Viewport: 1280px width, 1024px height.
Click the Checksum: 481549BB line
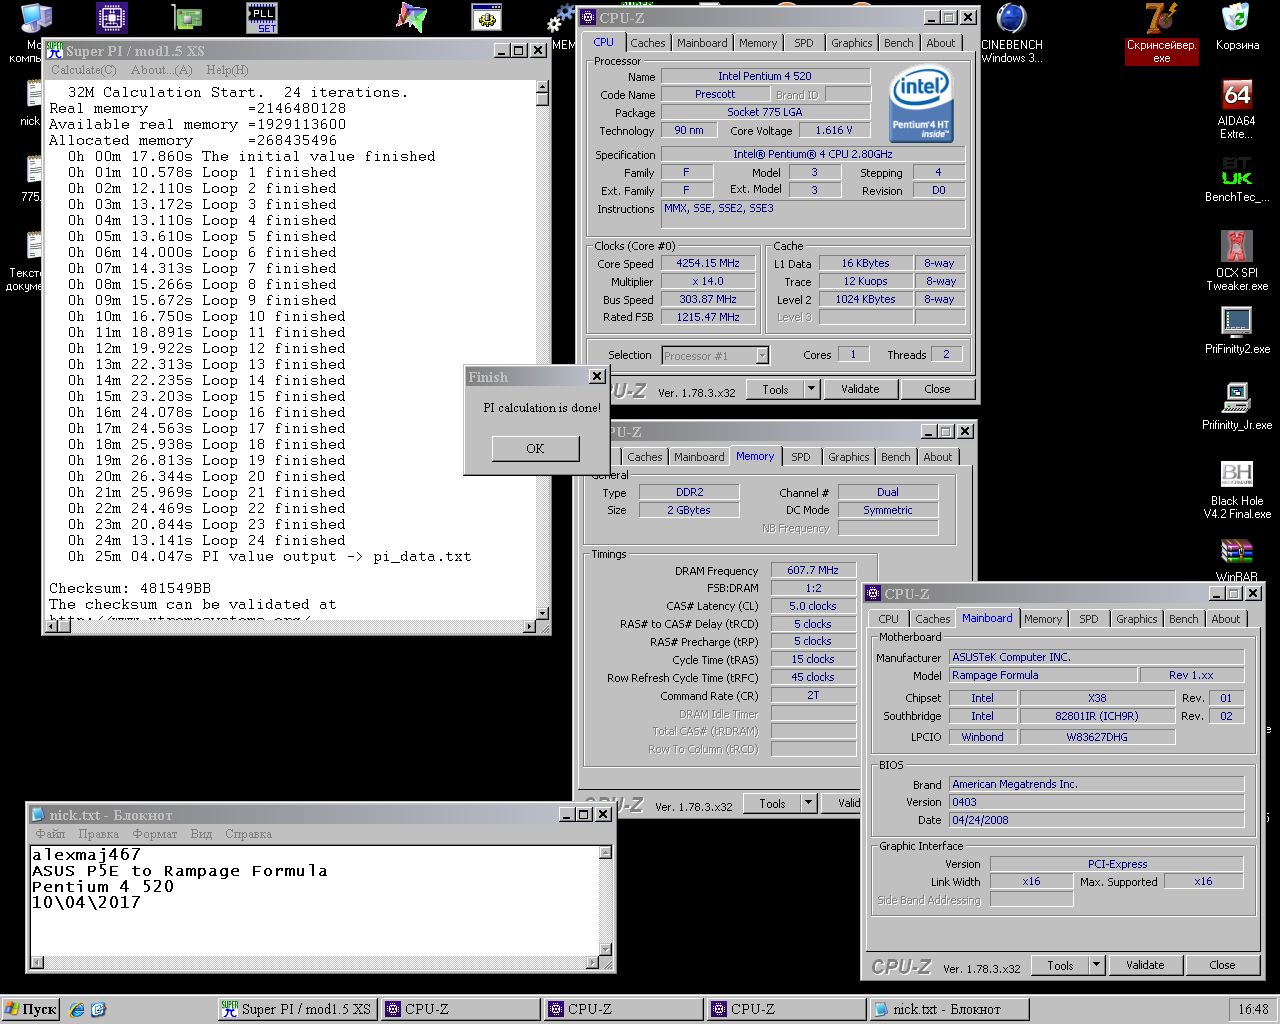[130, 588]
